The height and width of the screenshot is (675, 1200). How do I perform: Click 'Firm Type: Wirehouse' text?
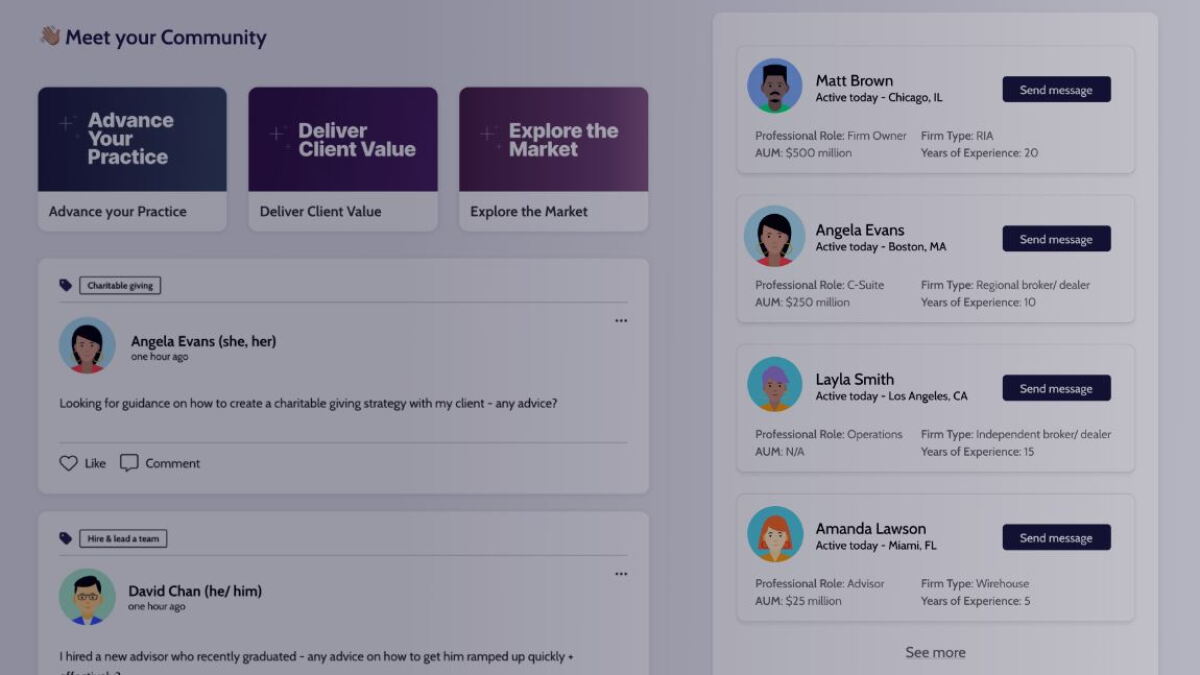975,583
